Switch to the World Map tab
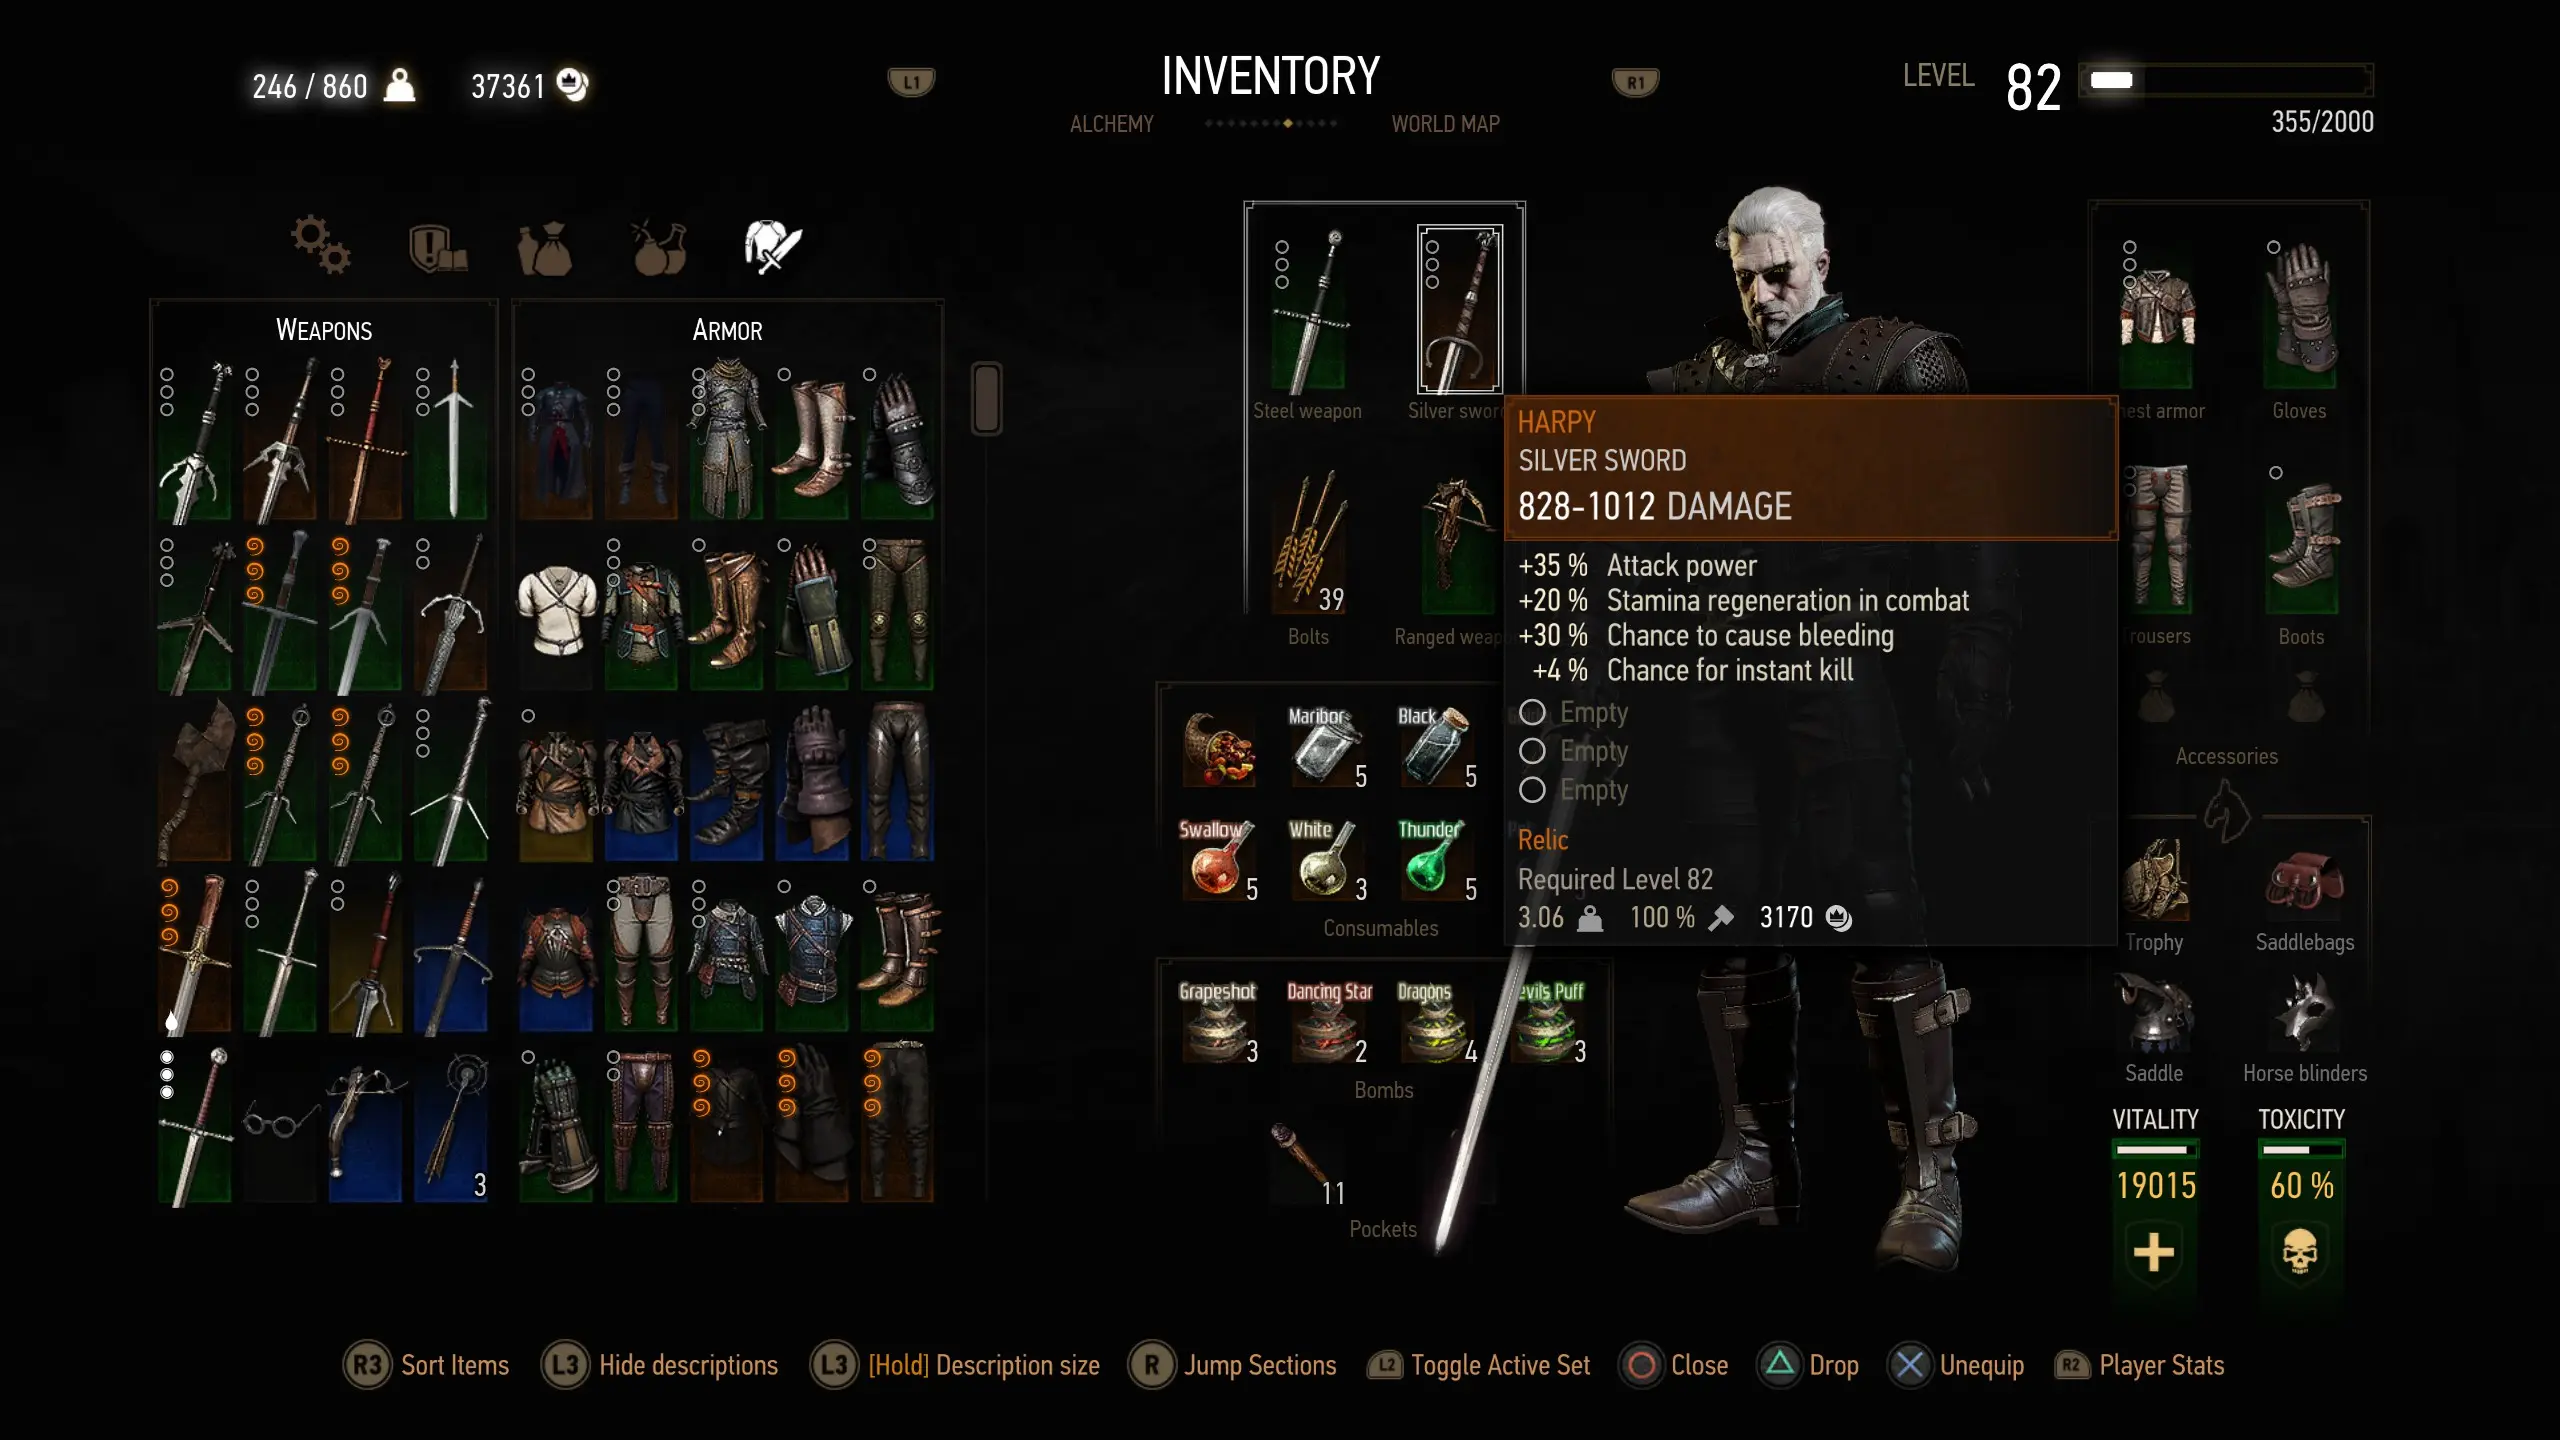The height and width of the screenshot is (1440, 2560). (1445, 124)
